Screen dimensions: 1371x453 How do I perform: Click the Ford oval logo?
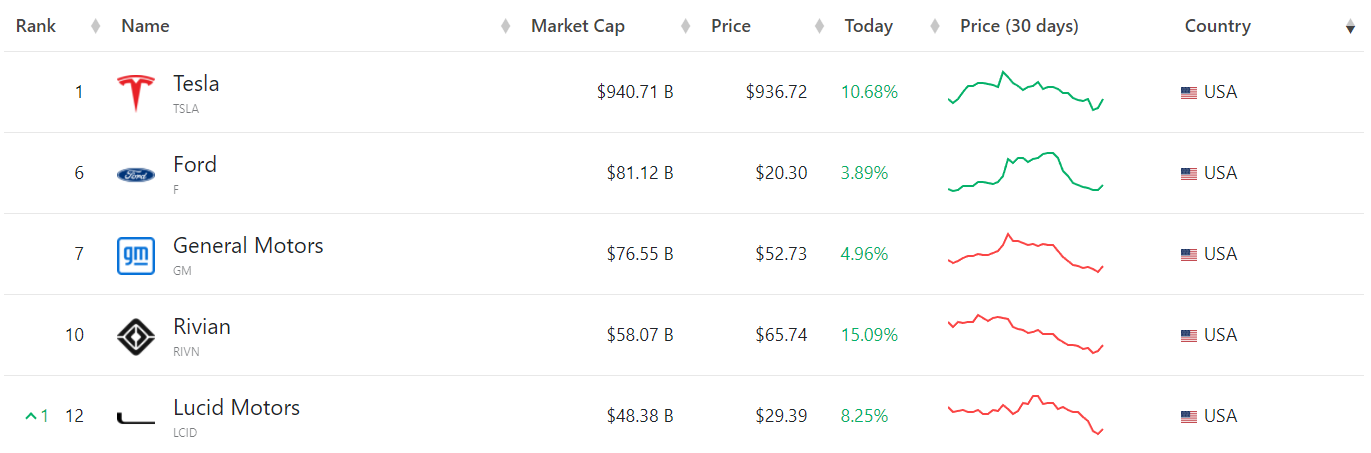(x=136, y=175)
